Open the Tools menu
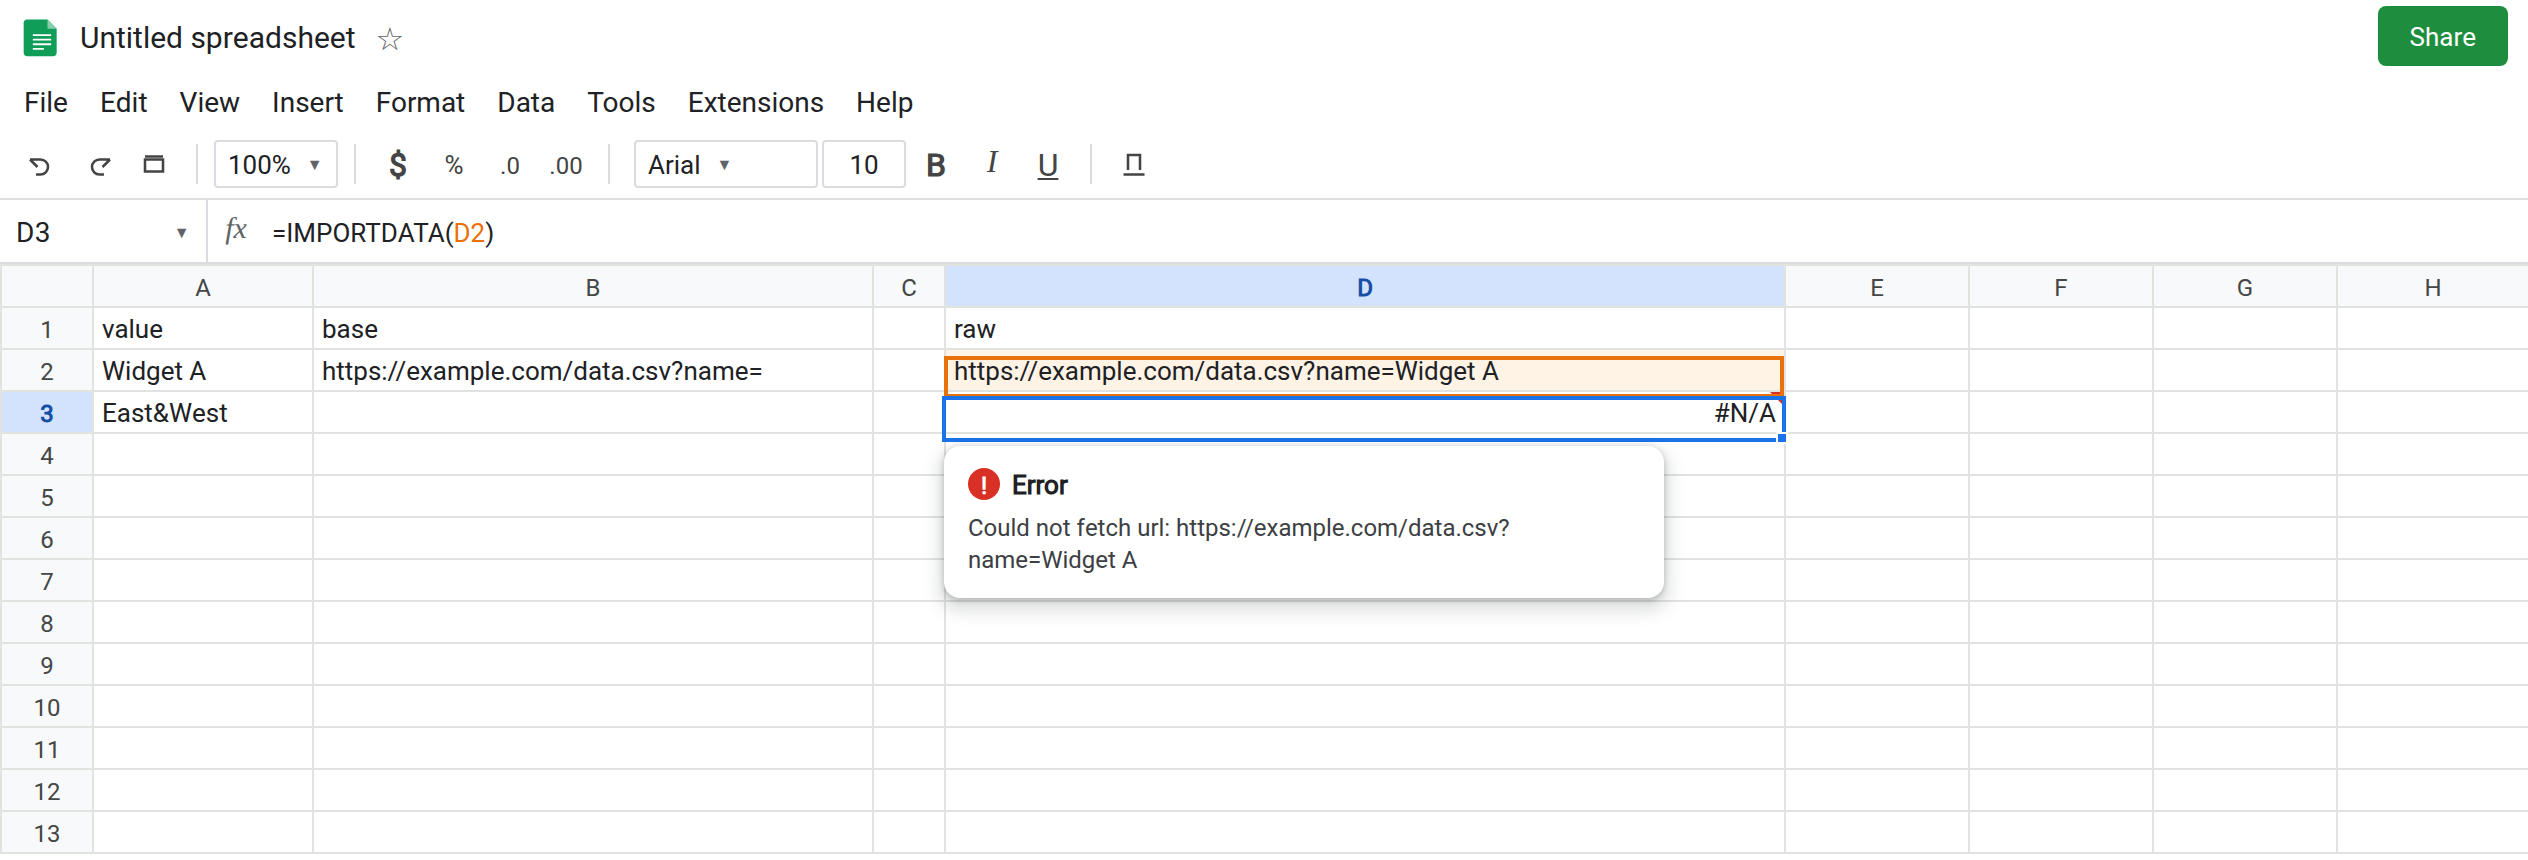2528x860 pixels. pos(621,103)
